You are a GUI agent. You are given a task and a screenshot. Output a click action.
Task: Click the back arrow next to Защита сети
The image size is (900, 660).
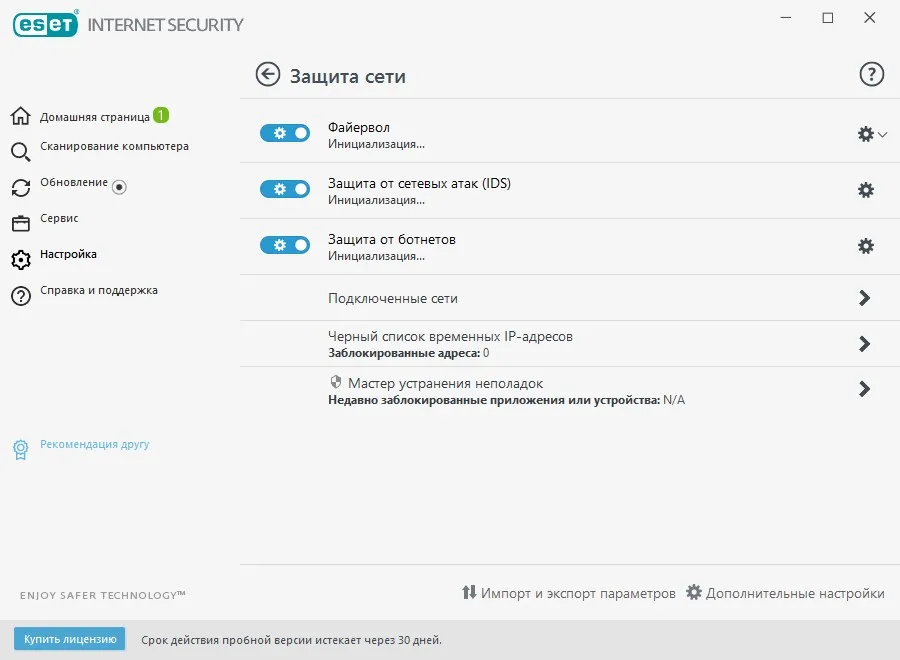(267, 75)
